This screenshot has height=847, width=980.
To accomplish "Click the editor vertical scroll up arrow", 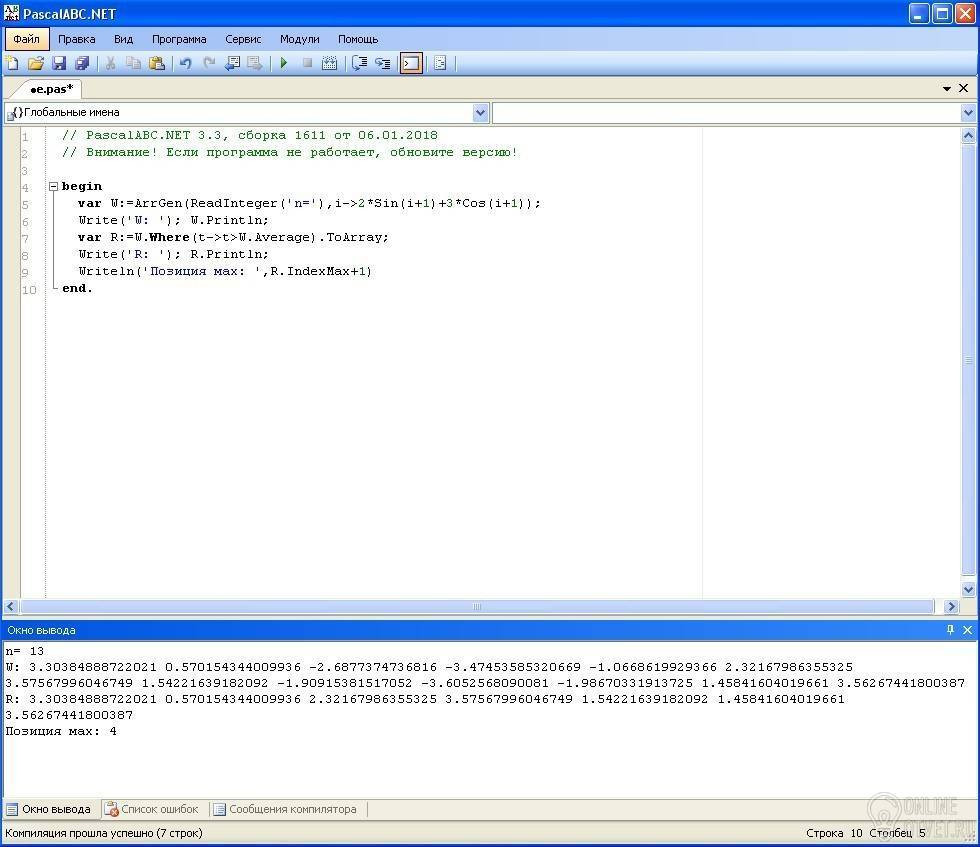I will (x=968, y=135).
